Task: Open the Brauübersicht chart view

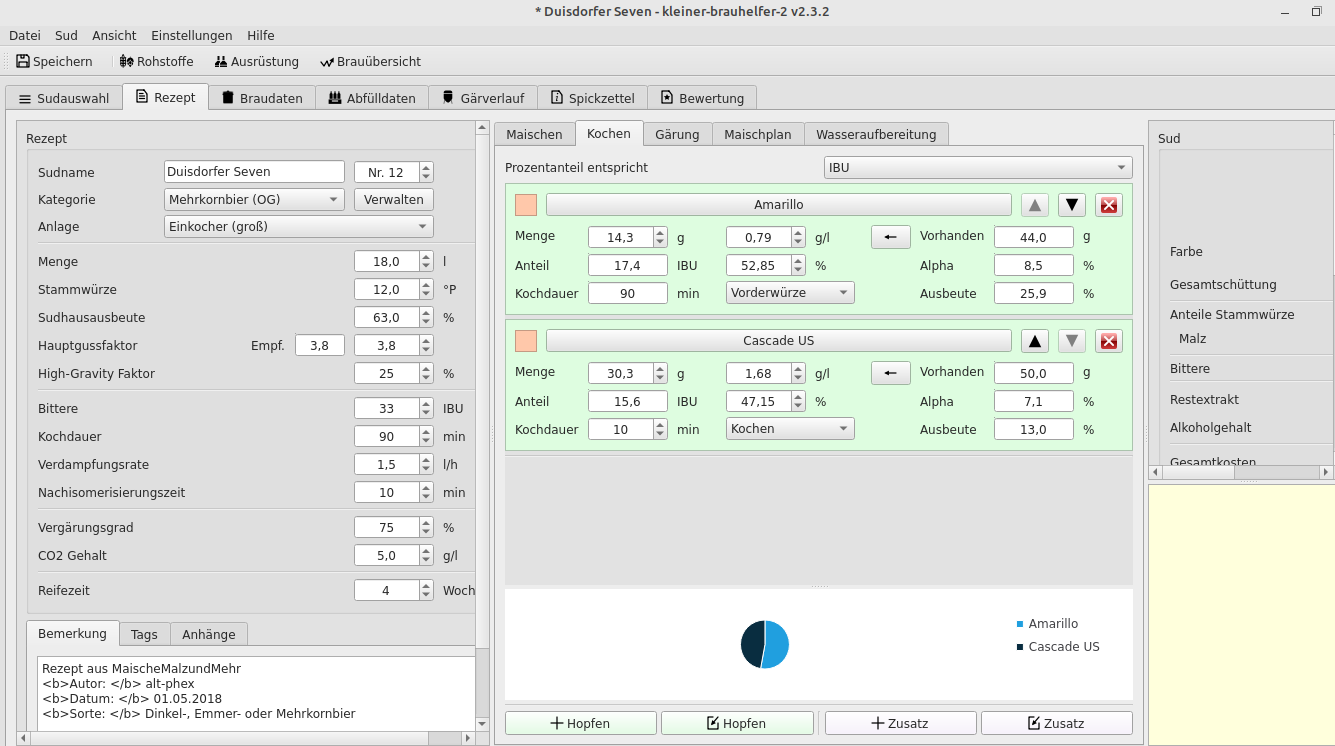Action: 370,61
